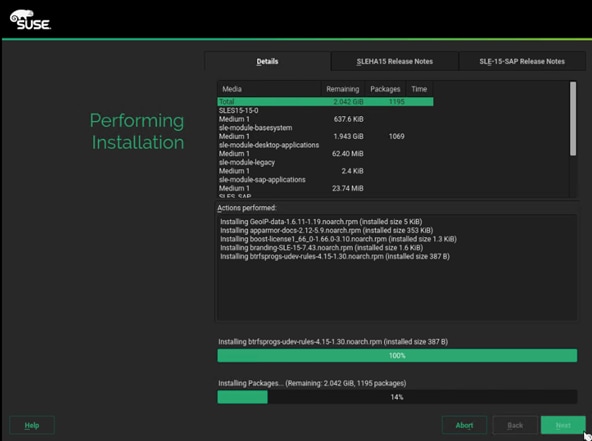Viewport: 592px width, 441px height.
Task: Click the Installing boost-license log line
Action: coord(338,239)
